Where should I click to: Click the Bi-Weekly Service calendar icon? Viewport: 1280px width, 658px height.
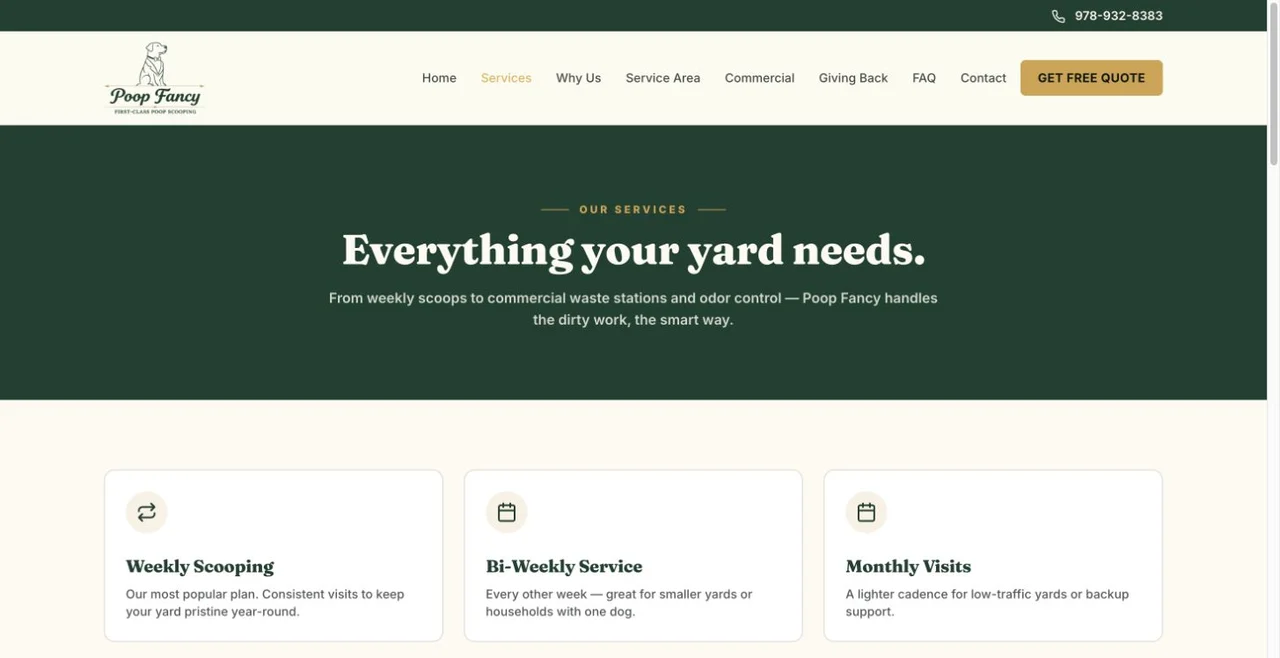click(x=506, y=512)
